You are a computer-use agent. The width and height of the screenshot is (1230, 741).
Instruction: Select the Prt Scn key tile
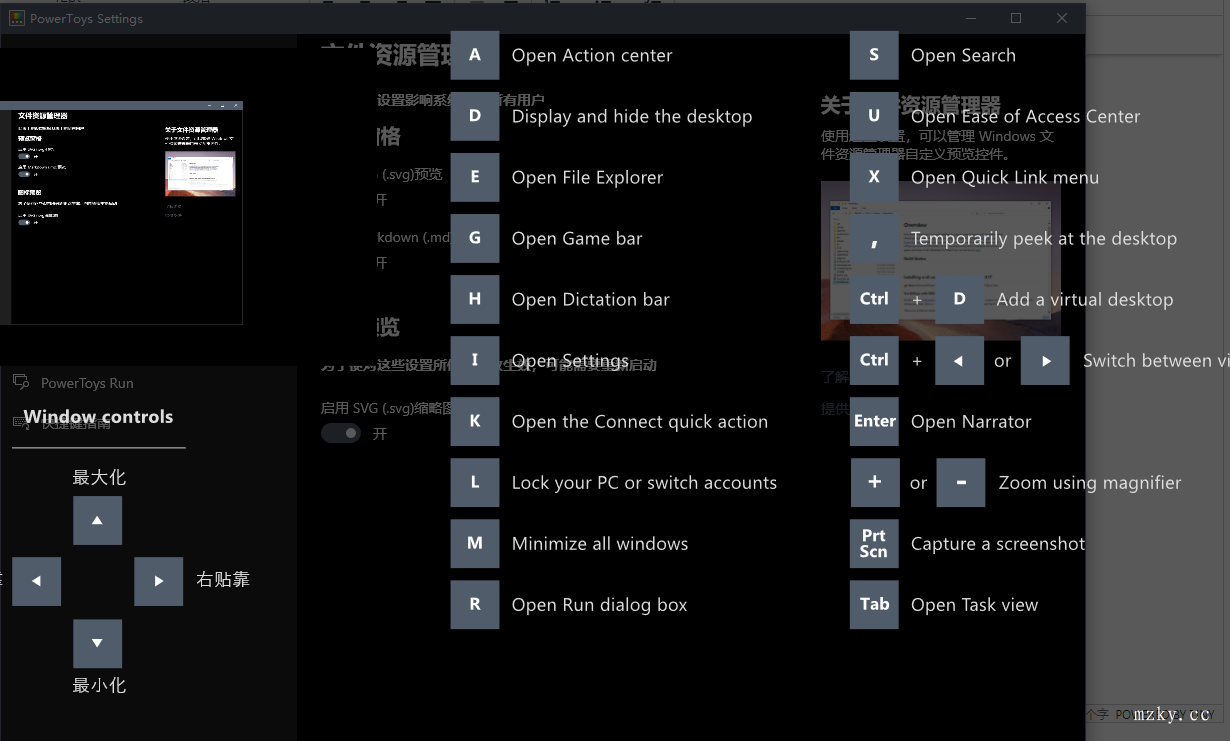pos(874,543)
